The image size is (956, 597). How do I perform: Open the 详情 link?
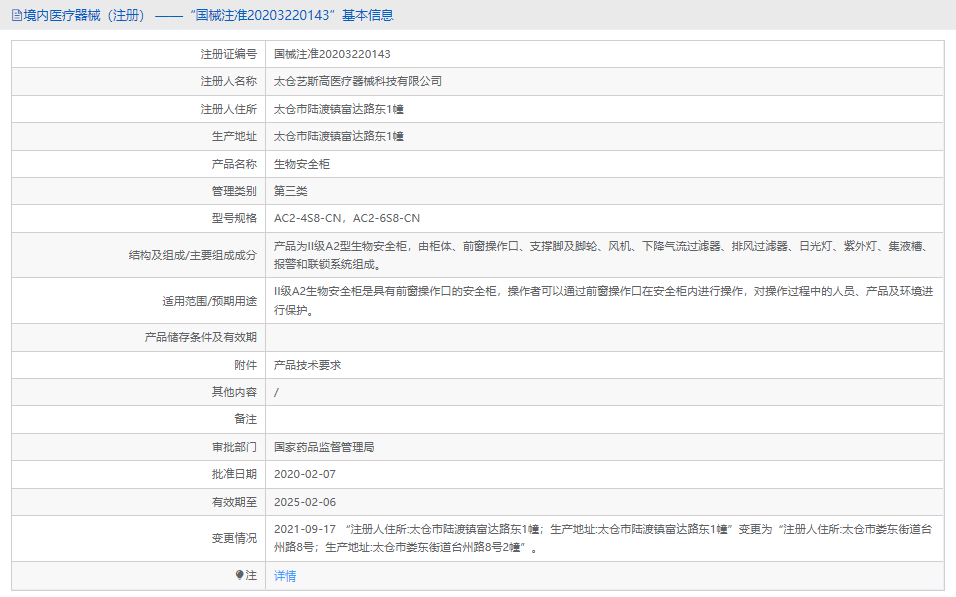tap(286, 577)
